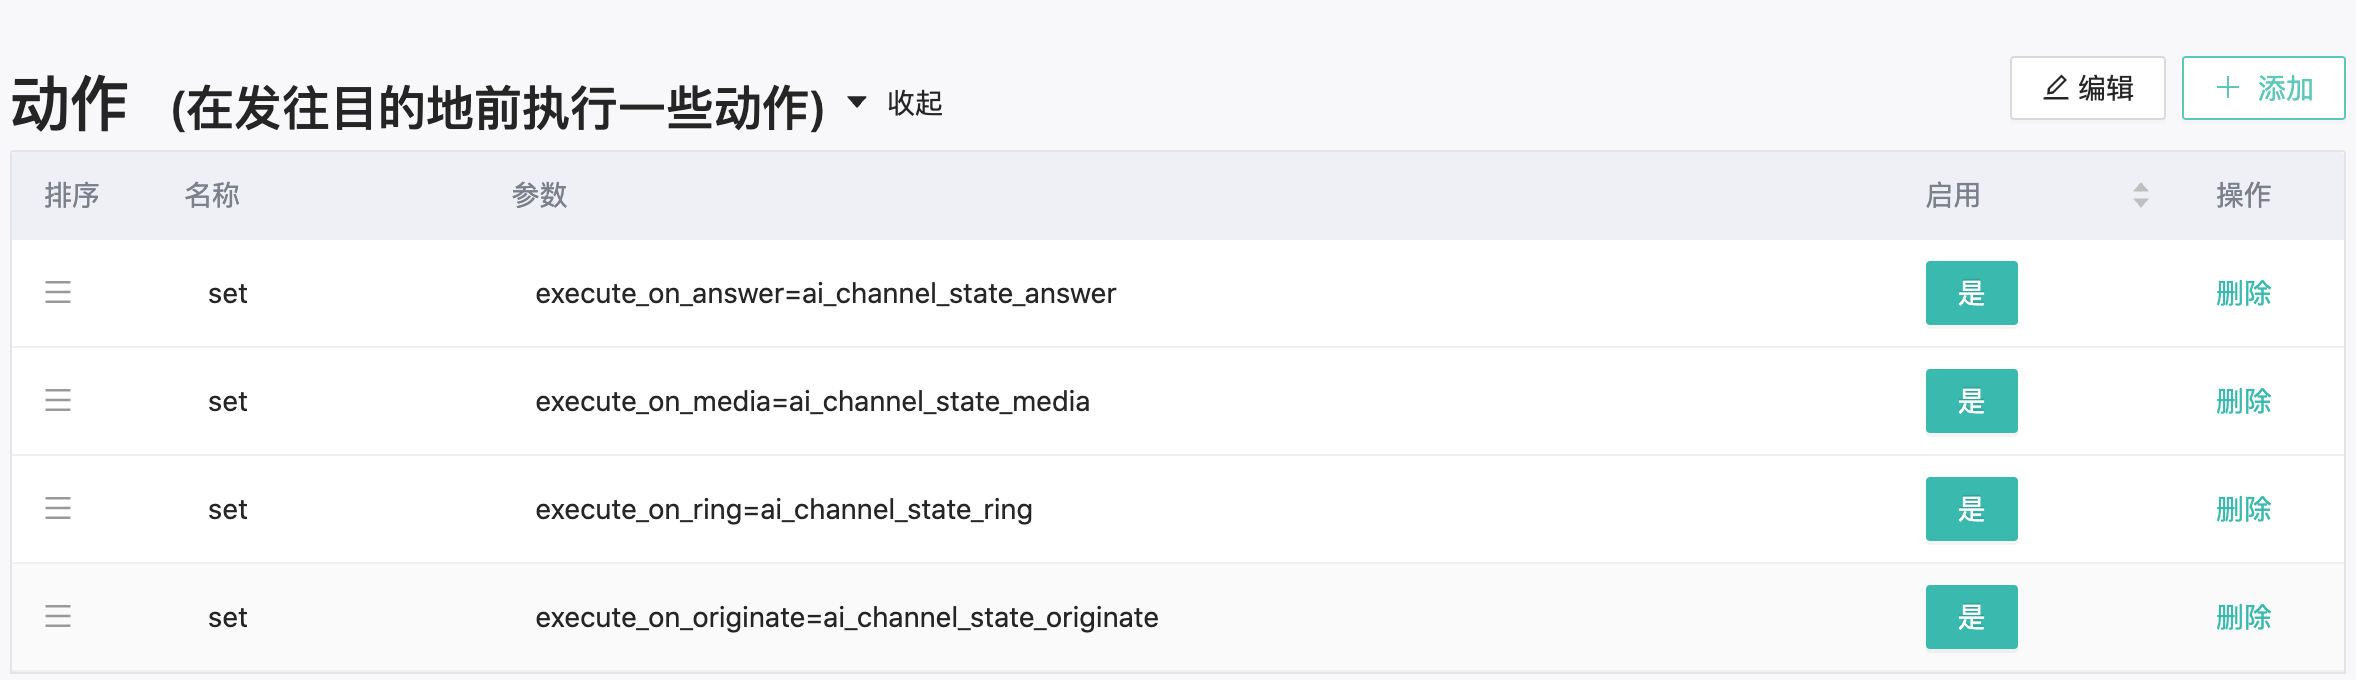The image size is (2356, 680).
Task: Delete the execute_on_answer action via 删除
Action: [x=2243, y=293]
